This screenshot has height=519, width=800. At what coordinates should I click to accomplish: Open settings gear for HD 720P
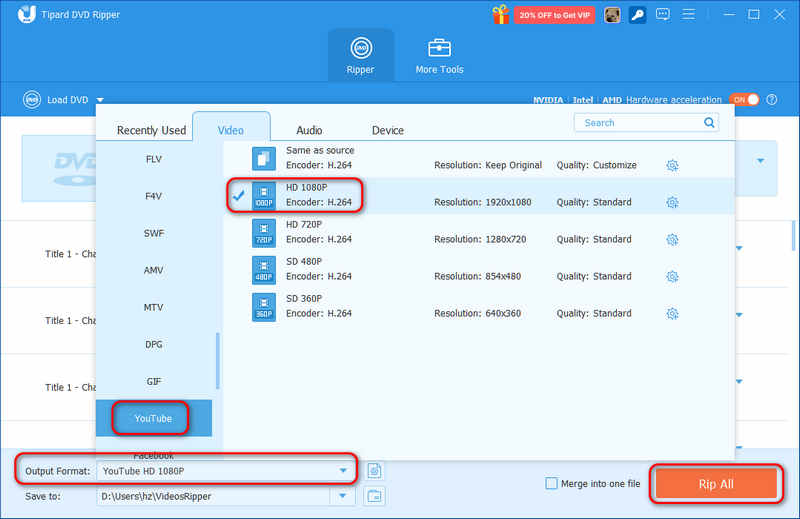[672, 239]
